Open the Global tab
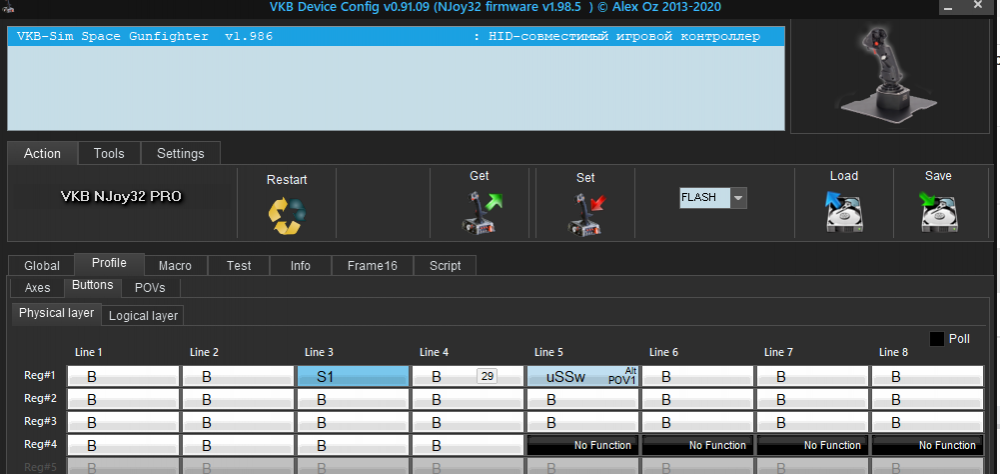 coord(41,266)
